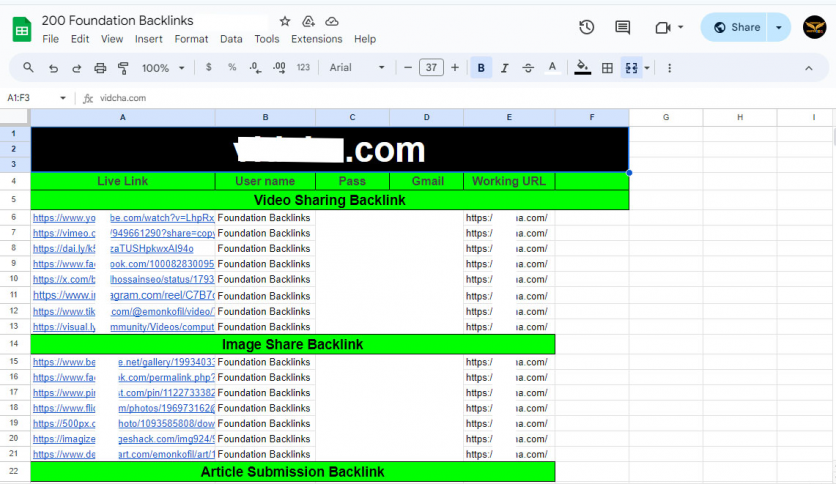The height and width of the screenshot is (484, 836).
Task: Select the Article Submission Backlink cell
Action: pyautogui.click(x=293, y=472)
